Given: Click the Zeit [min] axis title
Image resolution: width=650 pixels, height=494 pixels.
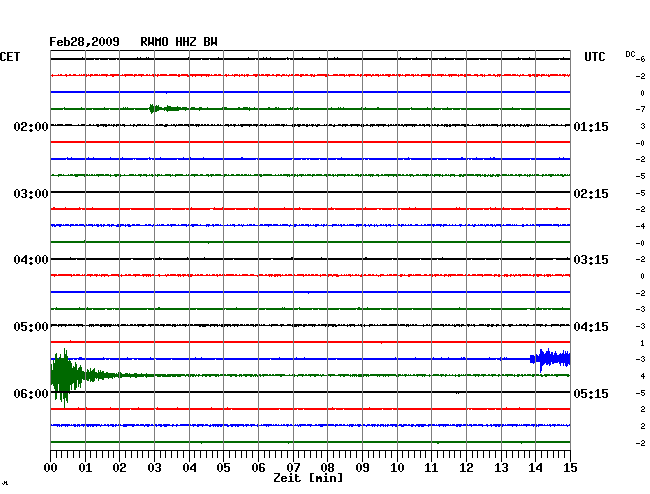Looking at the screenshot, I should 308,478.
